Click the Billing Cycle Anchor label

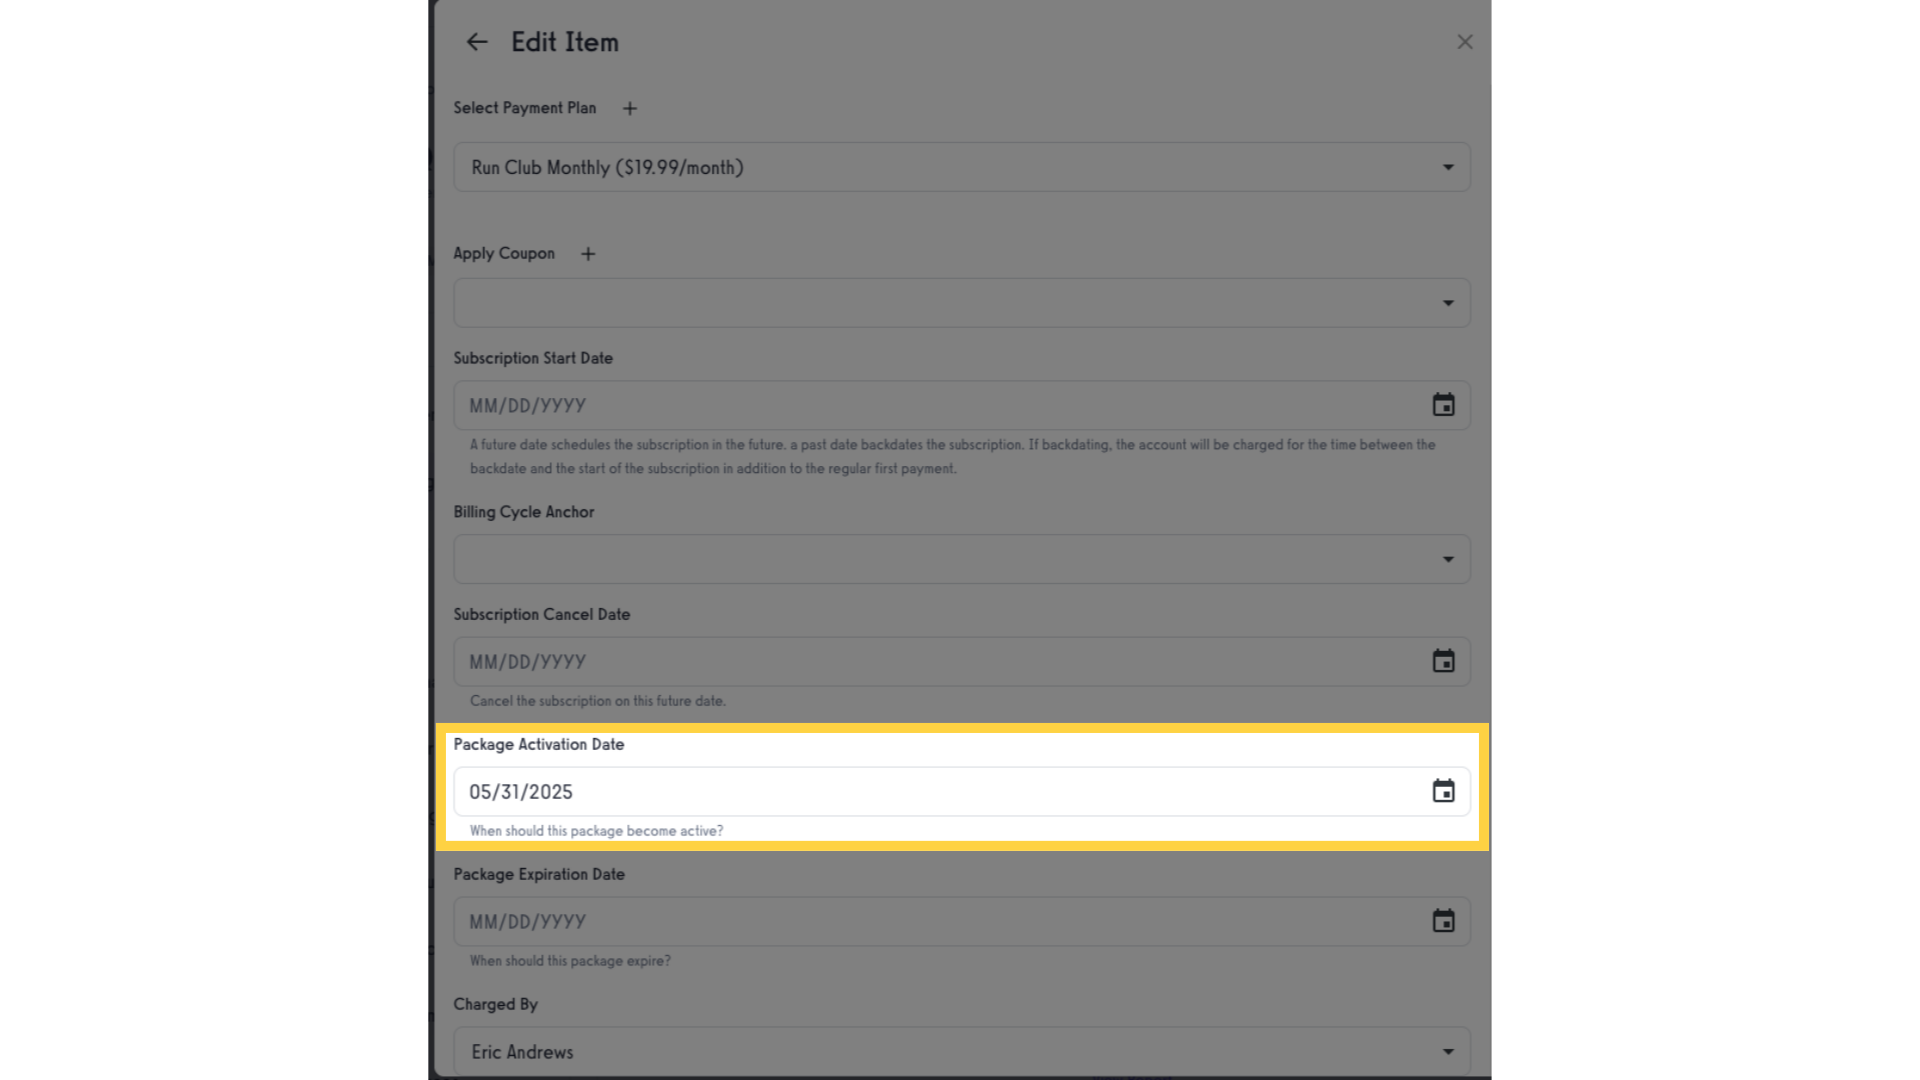(524, 512)
